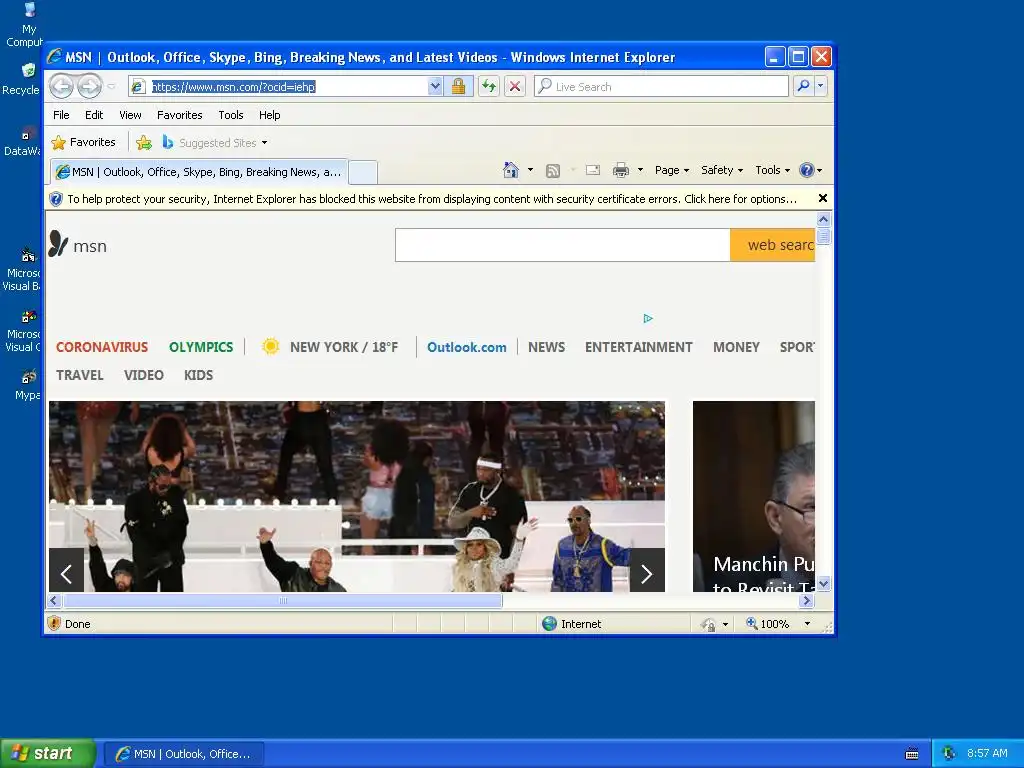Open the Page dropdown menu
Screen dimensions: 1024x768
tap(671, 170)
